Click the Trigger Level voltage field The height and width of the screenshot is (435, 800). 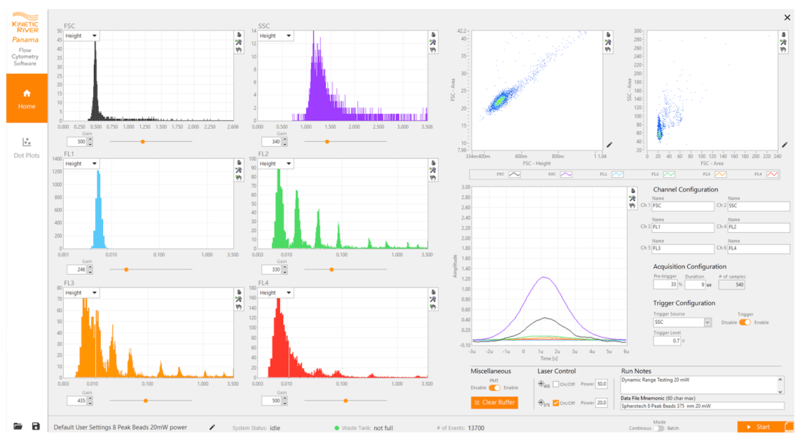667,340
